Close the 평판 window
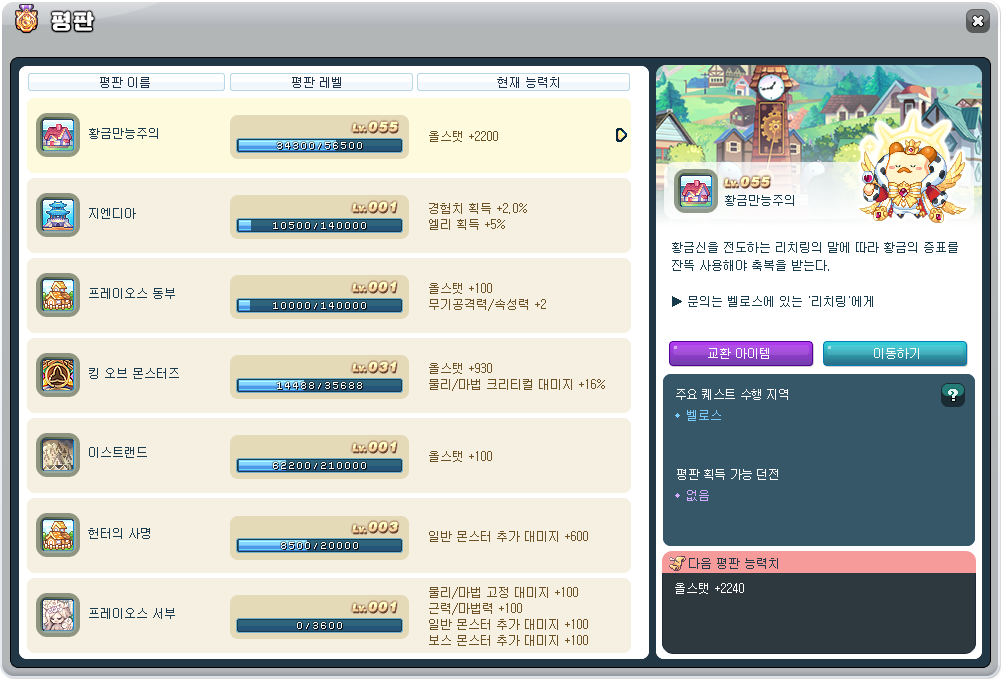 (976, 21)
